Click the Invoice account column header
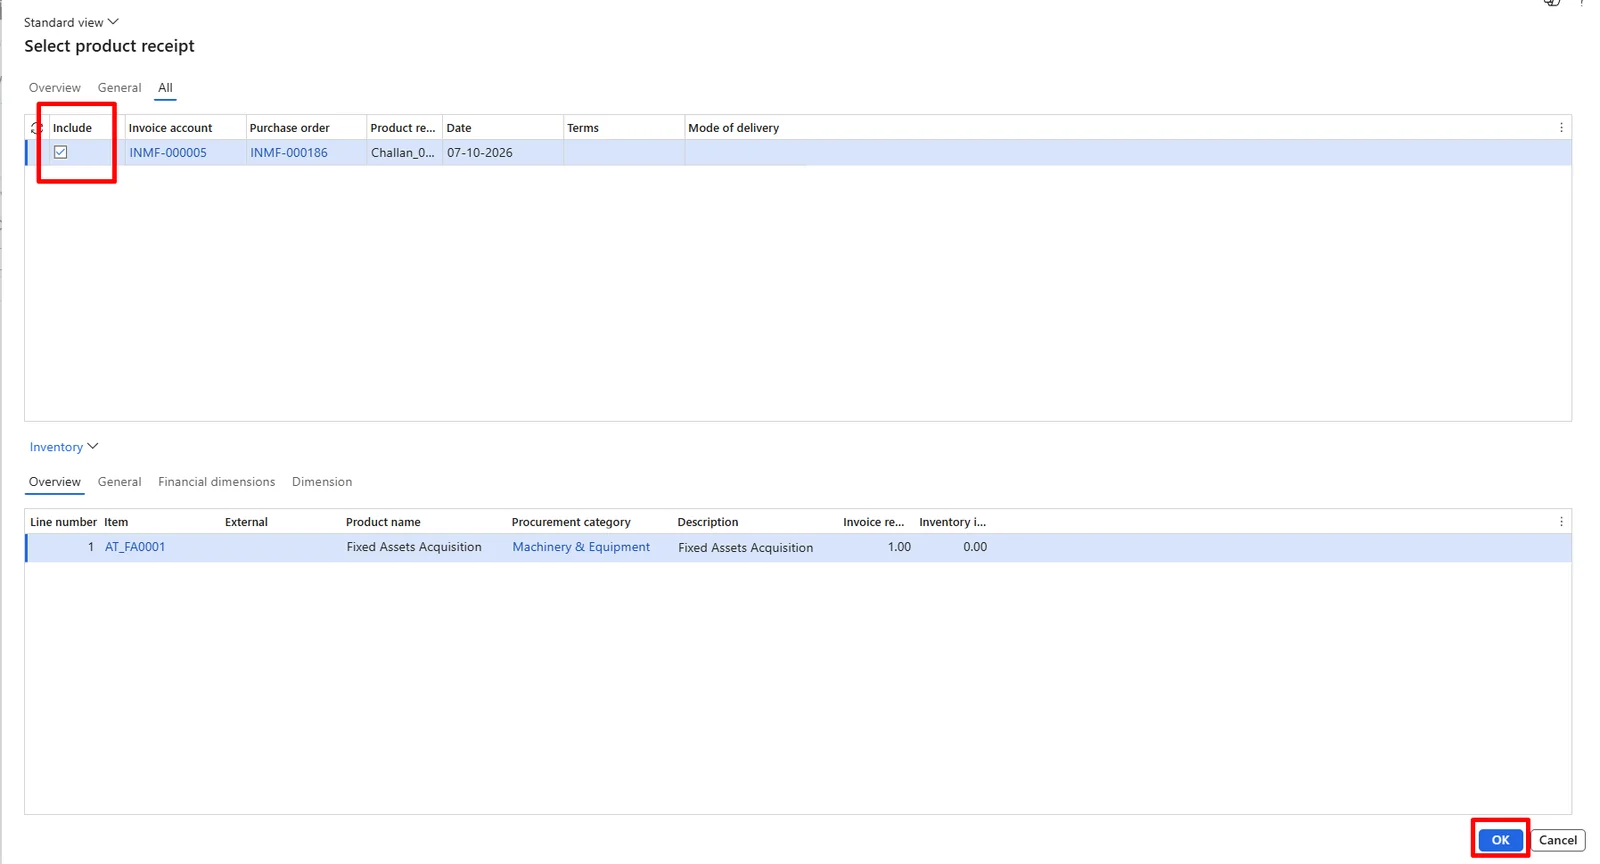This screenshot has width=1600, height=864. click(170, 128)
